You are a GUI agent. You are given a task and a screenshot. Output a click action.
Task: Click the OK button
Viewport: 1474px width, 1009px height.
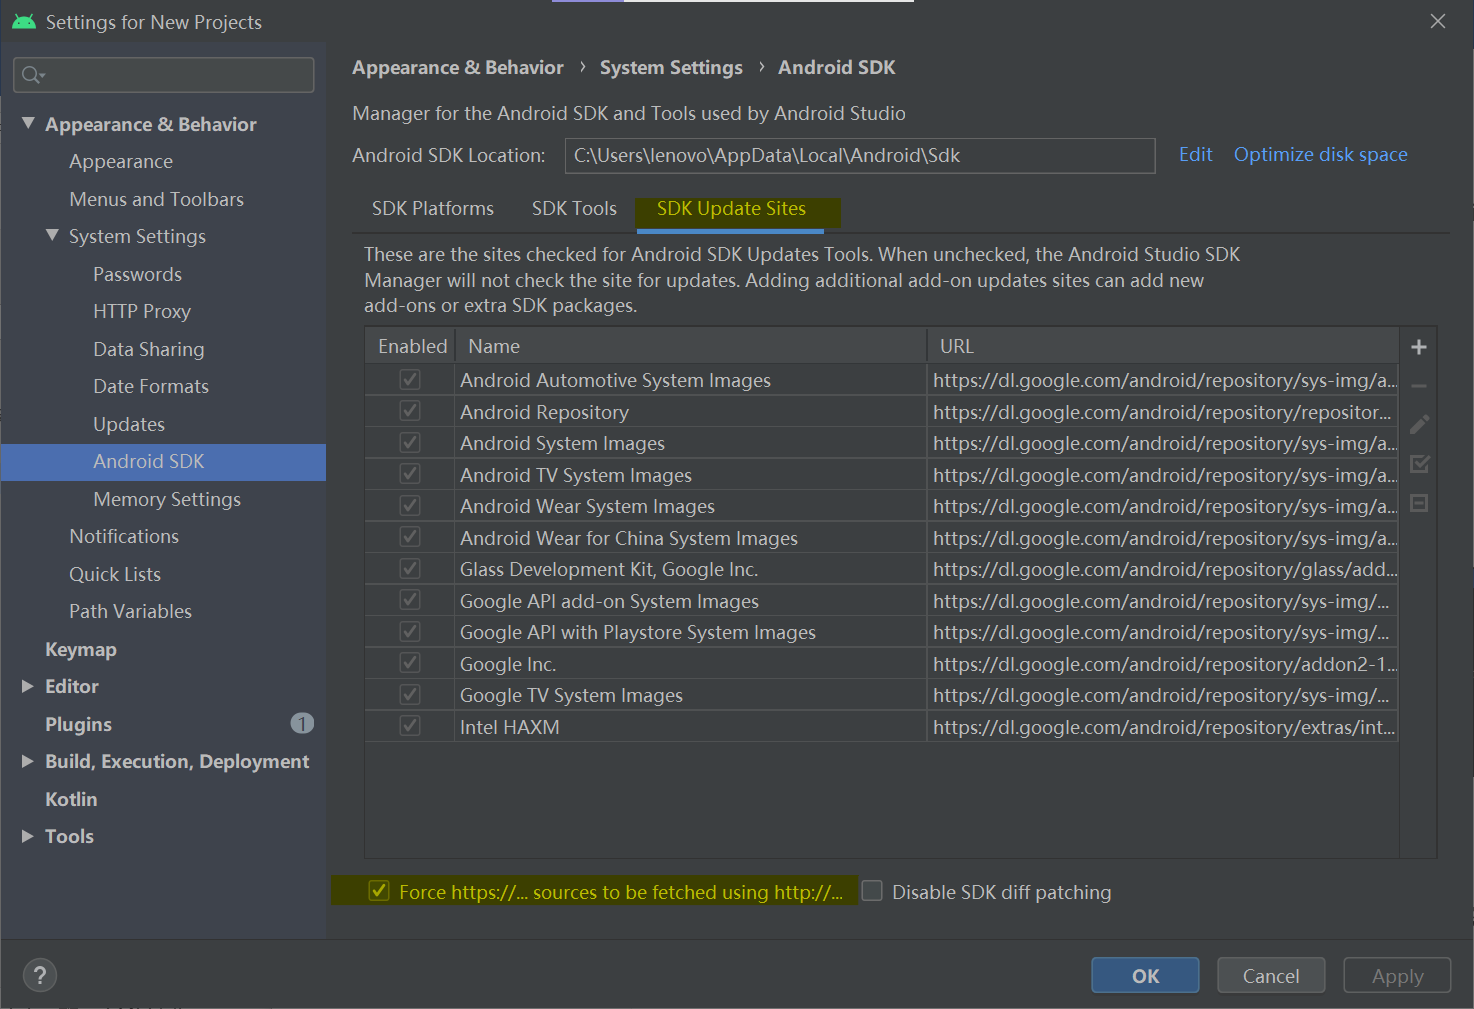click(x=1145, y=975)
